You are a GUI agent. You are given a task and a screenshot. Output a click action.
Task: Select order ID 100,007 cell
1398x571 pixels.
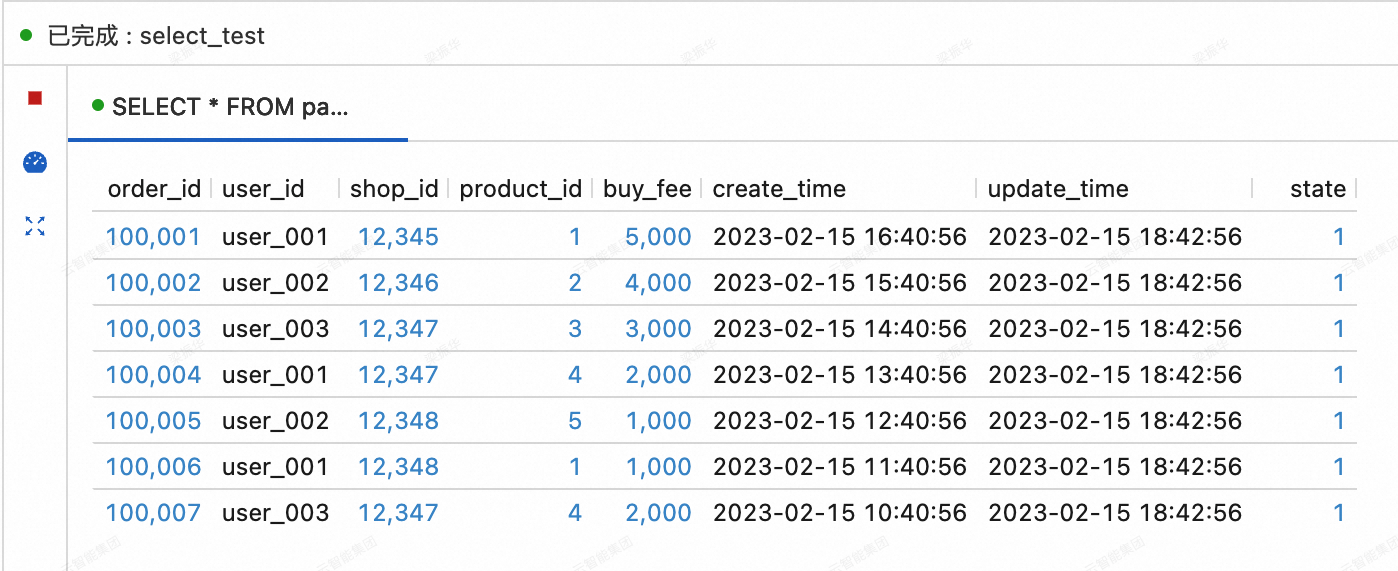153,513
